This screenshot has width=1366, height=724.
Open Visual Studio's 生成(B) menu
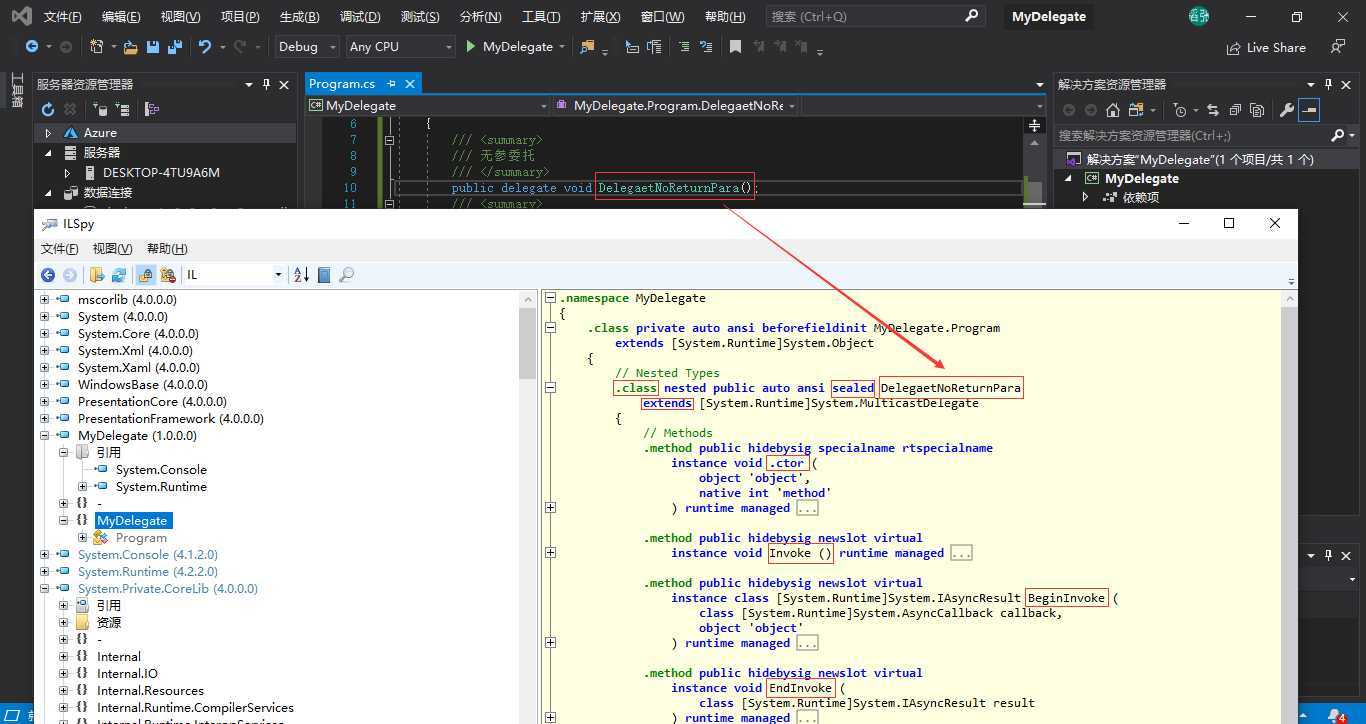click(299, 17)
